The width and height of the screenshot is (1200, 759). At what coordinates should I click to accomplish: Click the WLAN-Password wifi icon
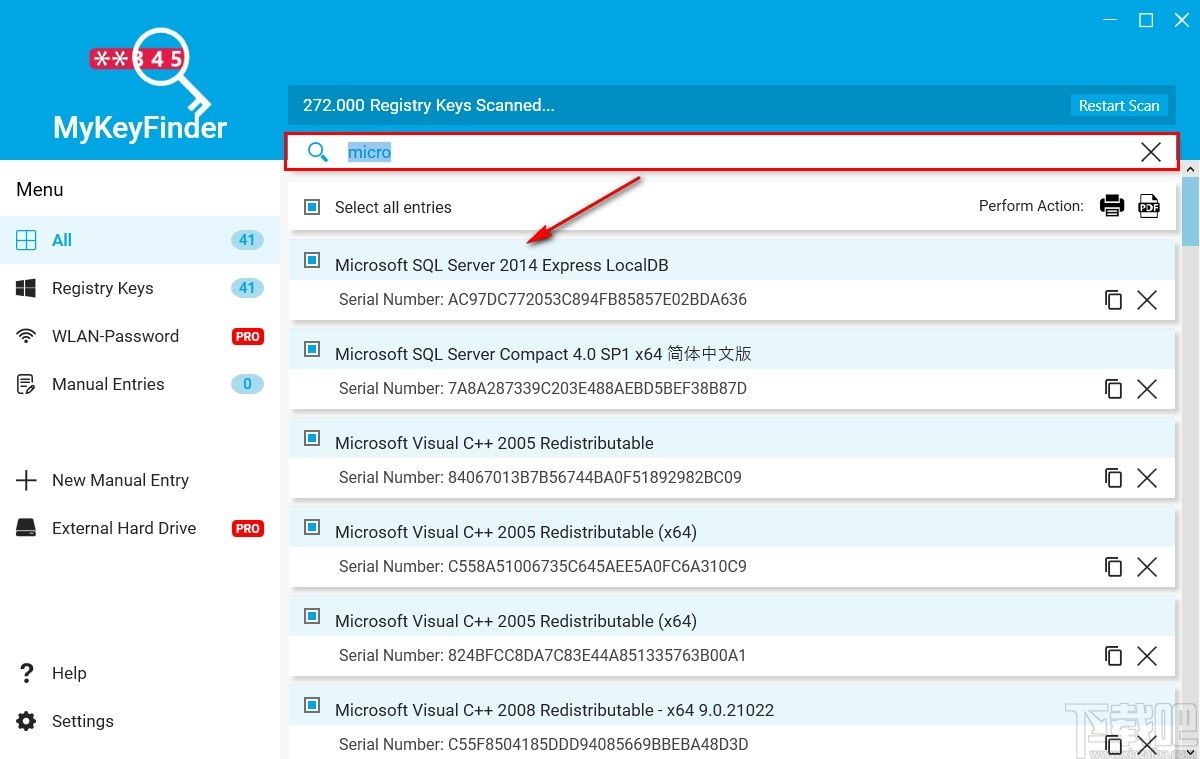tap(27, 336)
